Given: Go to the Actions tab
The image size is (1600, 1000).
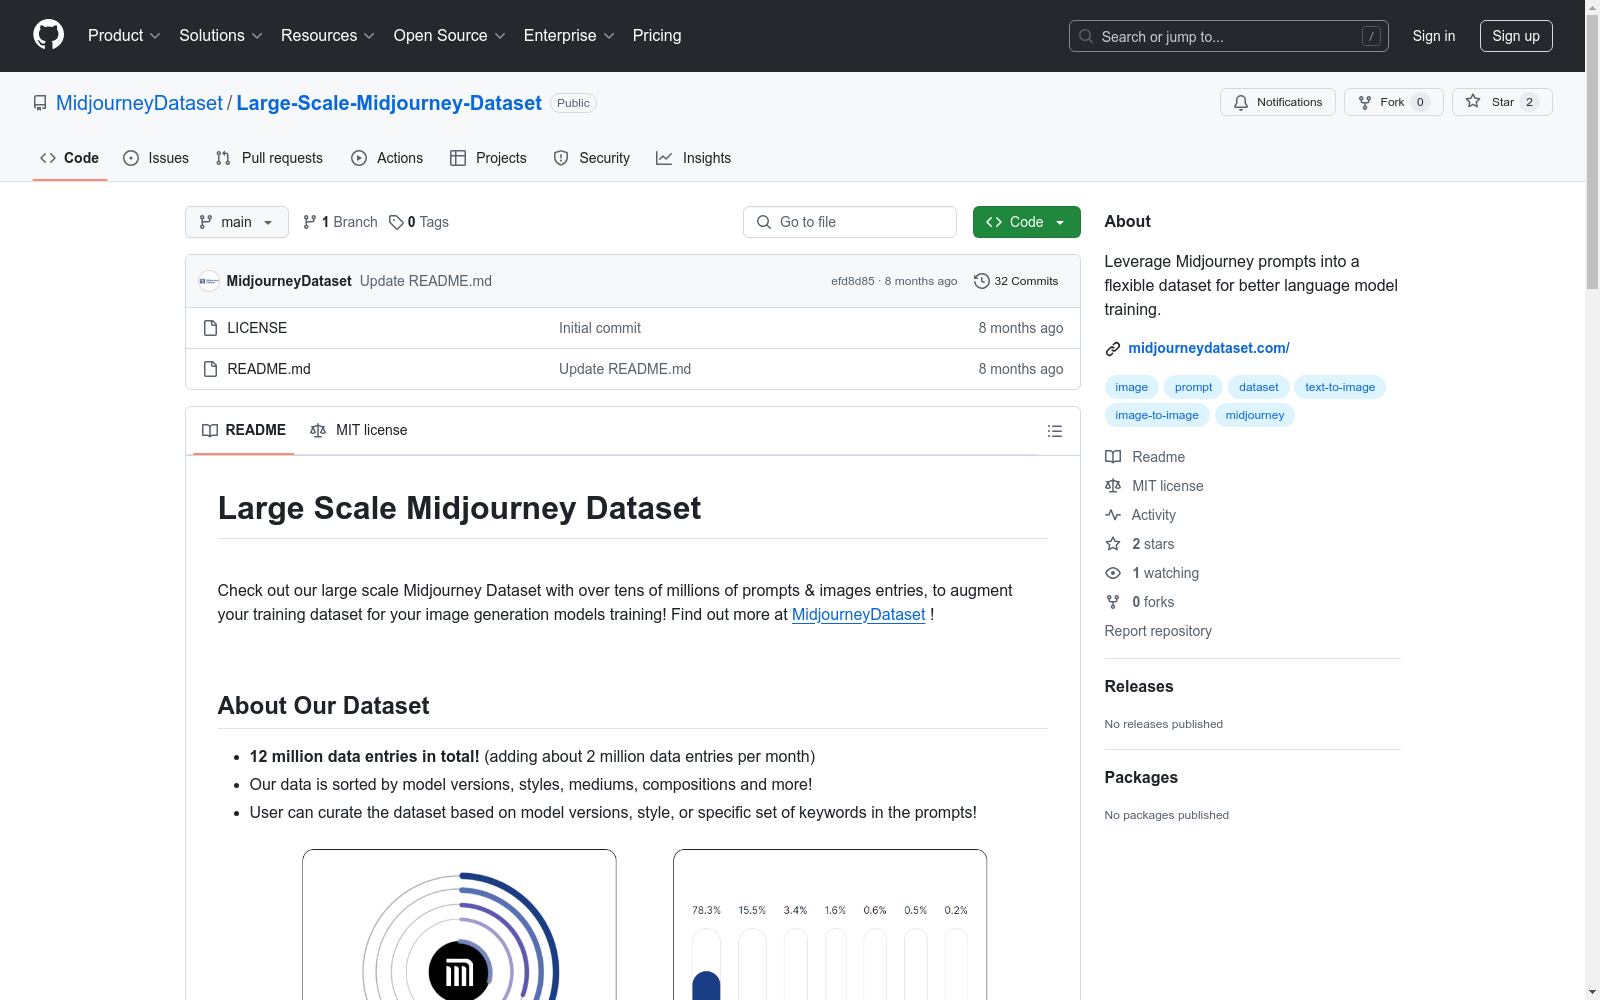Looking at the screenshot, I should coord(387,158).
